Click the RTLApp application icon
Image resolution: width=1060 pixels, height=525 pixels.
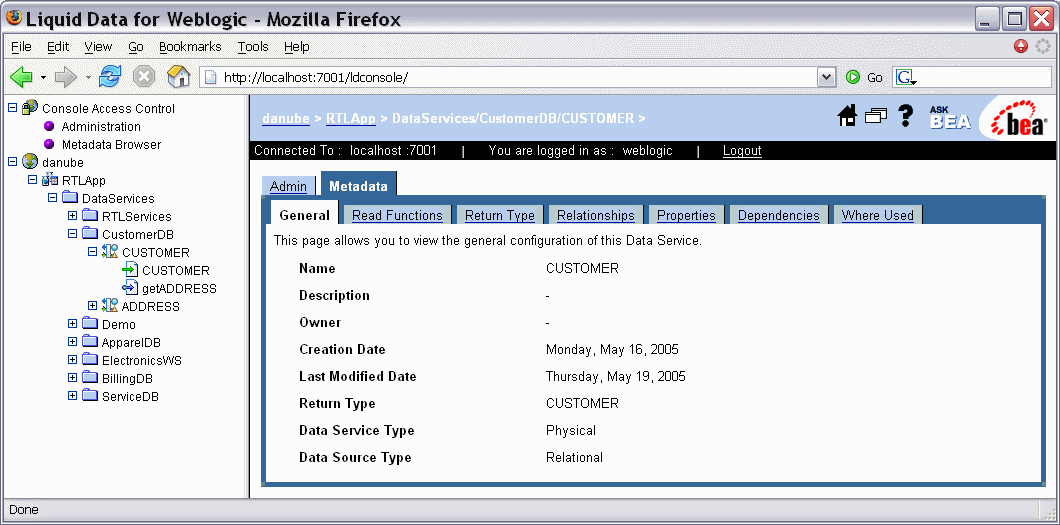click(50, 180)
